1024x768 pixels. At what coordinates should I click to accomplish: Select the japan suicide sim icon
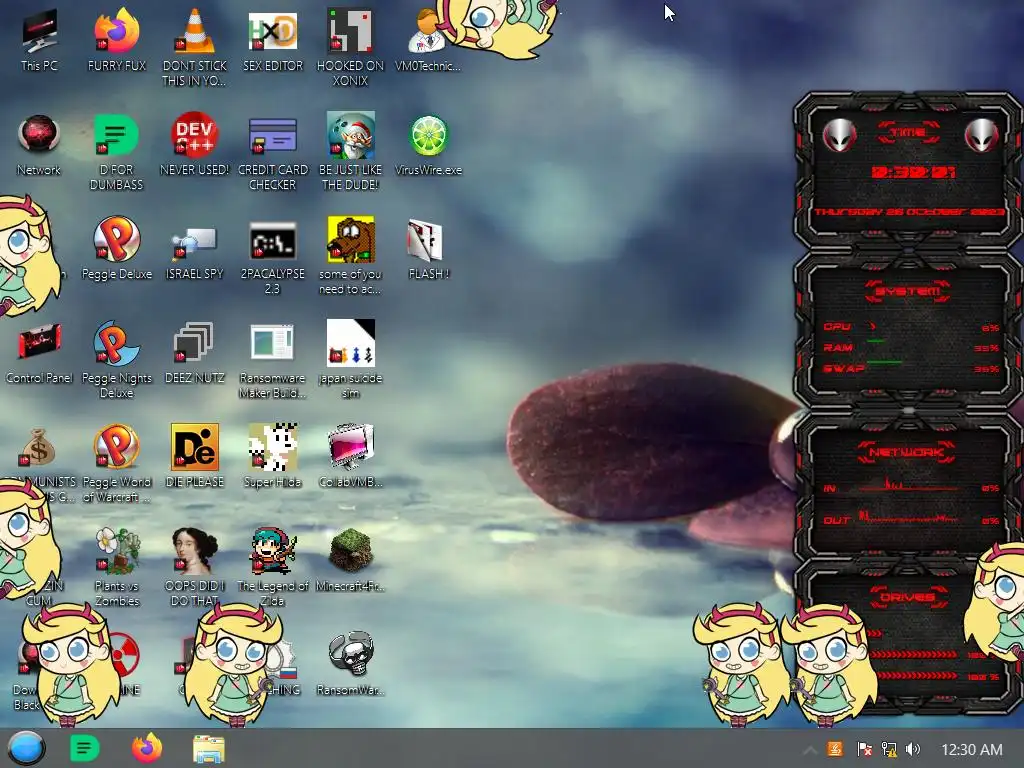point(351,360)
